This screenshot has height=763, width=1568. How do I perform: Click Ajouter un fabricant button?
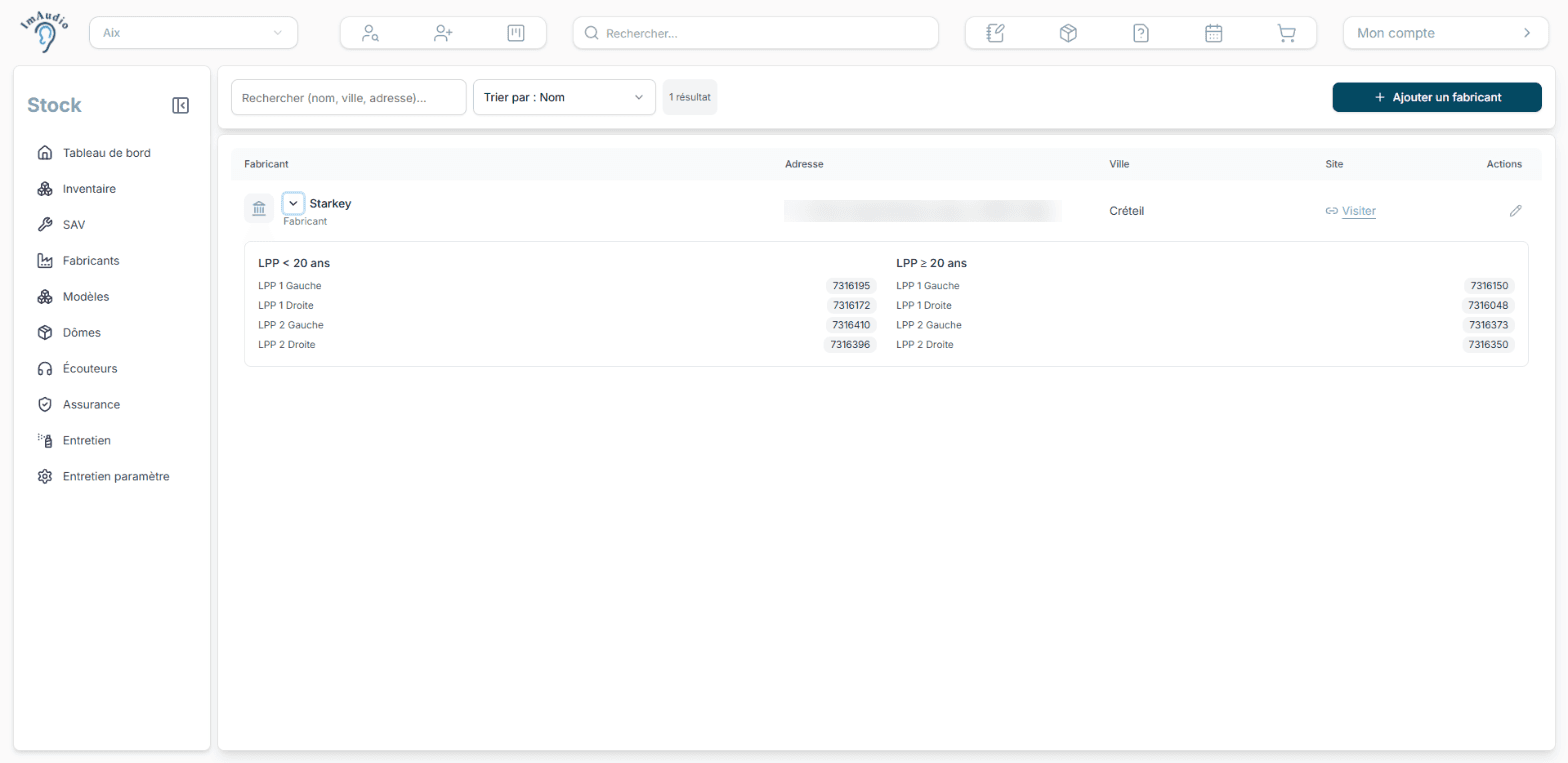pos(1437,97)
